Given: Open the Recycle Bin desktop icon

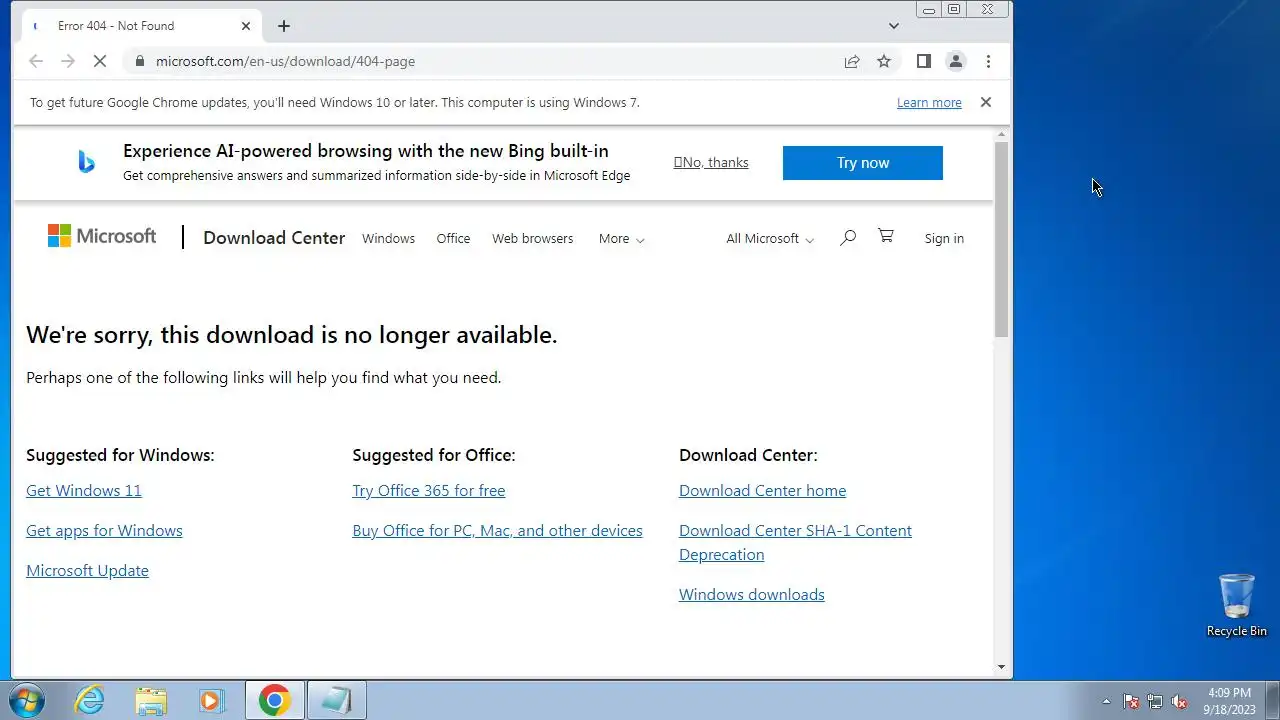Looking at the screenshot, I should 1237,604.
